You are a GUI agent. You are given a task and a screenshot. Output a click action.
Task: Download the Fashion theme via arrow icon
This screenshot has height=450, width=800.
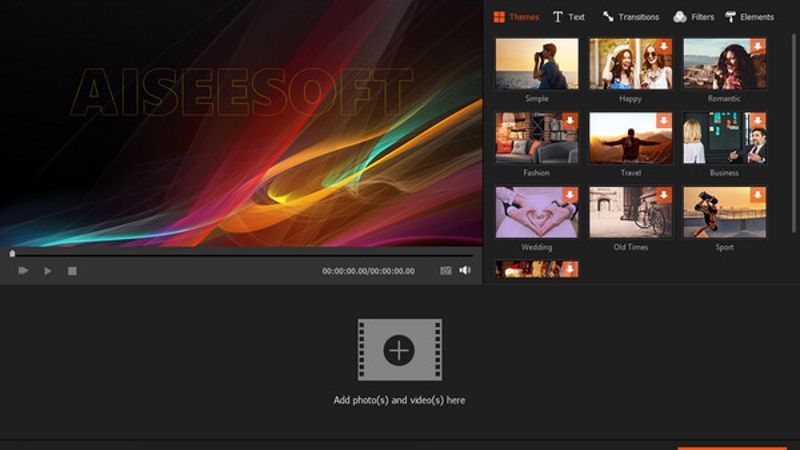[x=570, y=121]
